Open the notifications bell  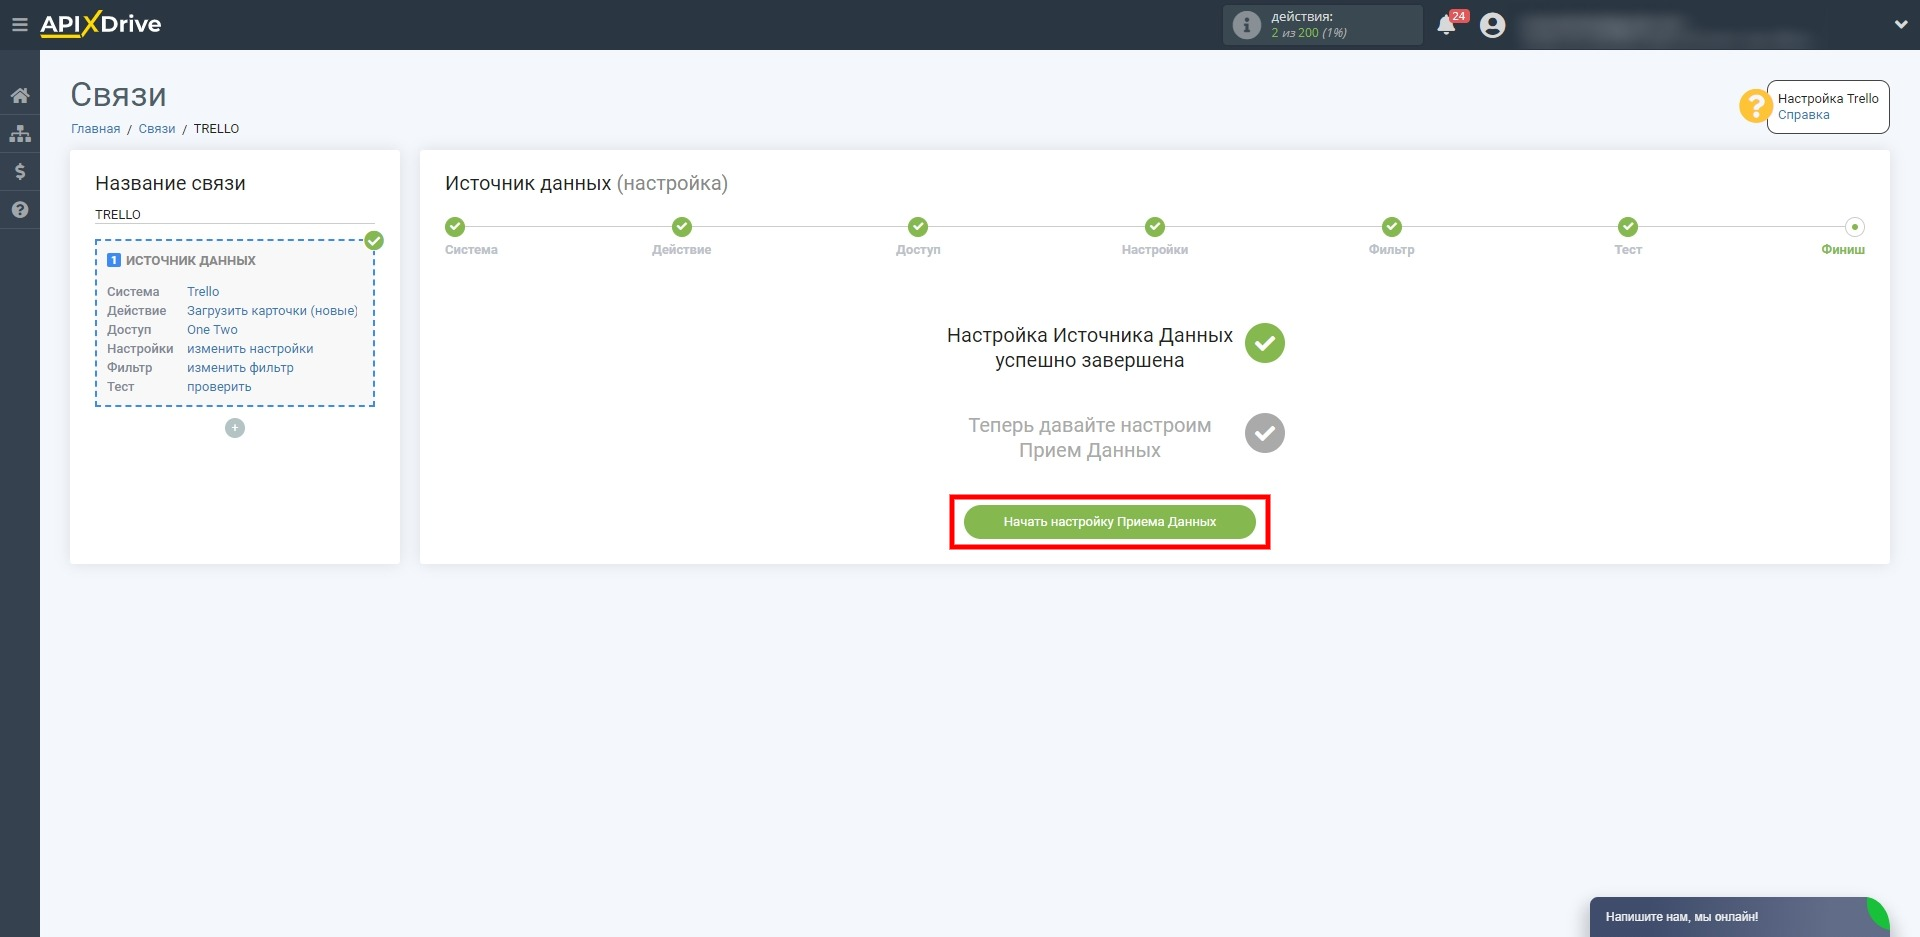[1446, 25]
